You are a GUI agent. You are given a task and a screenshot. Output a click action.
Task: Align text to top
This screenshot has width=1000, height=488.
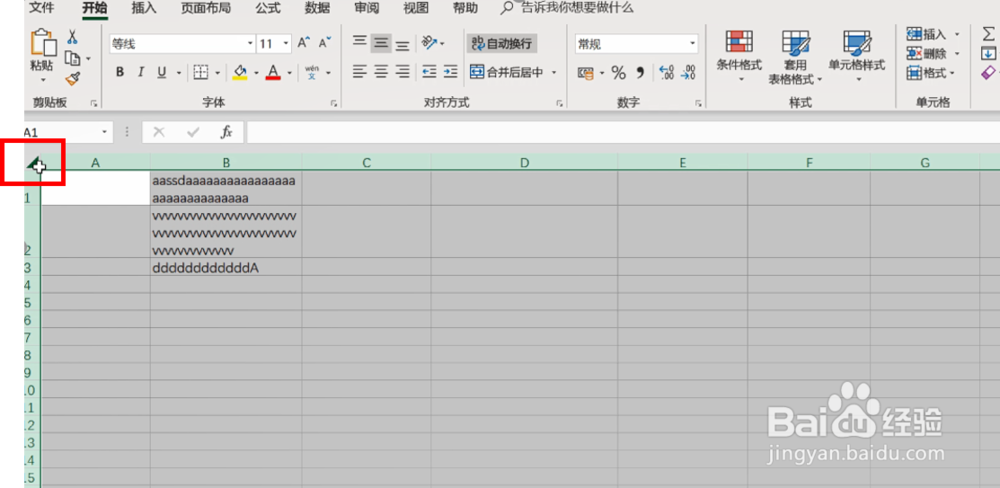pos(360,43)
